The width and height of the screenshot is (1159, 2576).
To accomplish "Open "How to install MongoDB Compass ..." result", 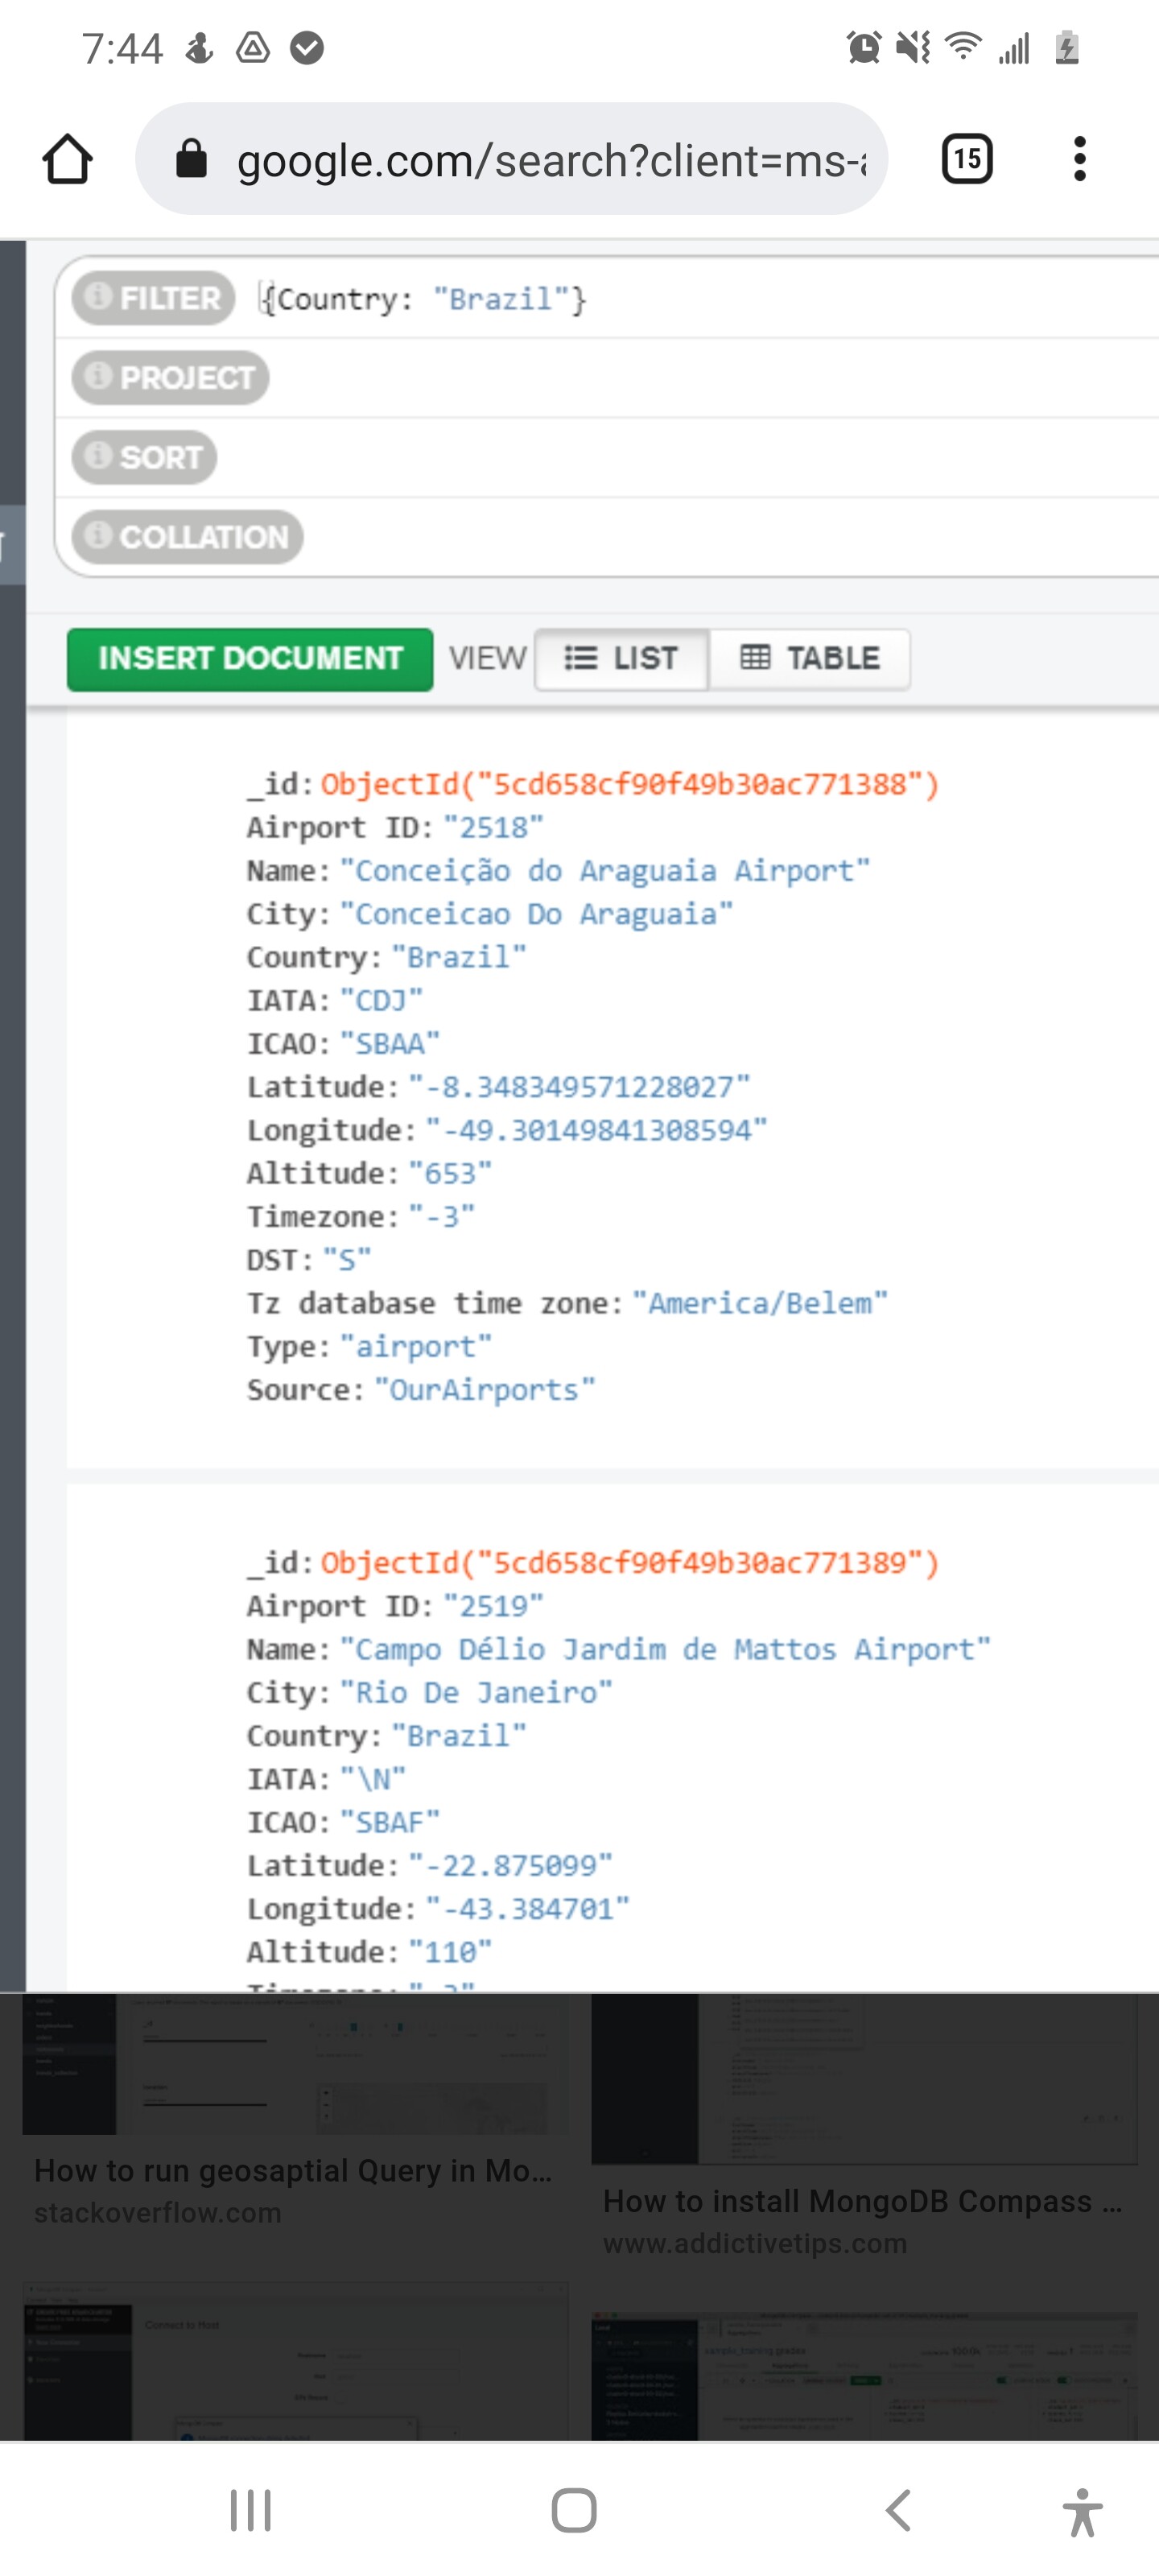I will (863, 2201).
